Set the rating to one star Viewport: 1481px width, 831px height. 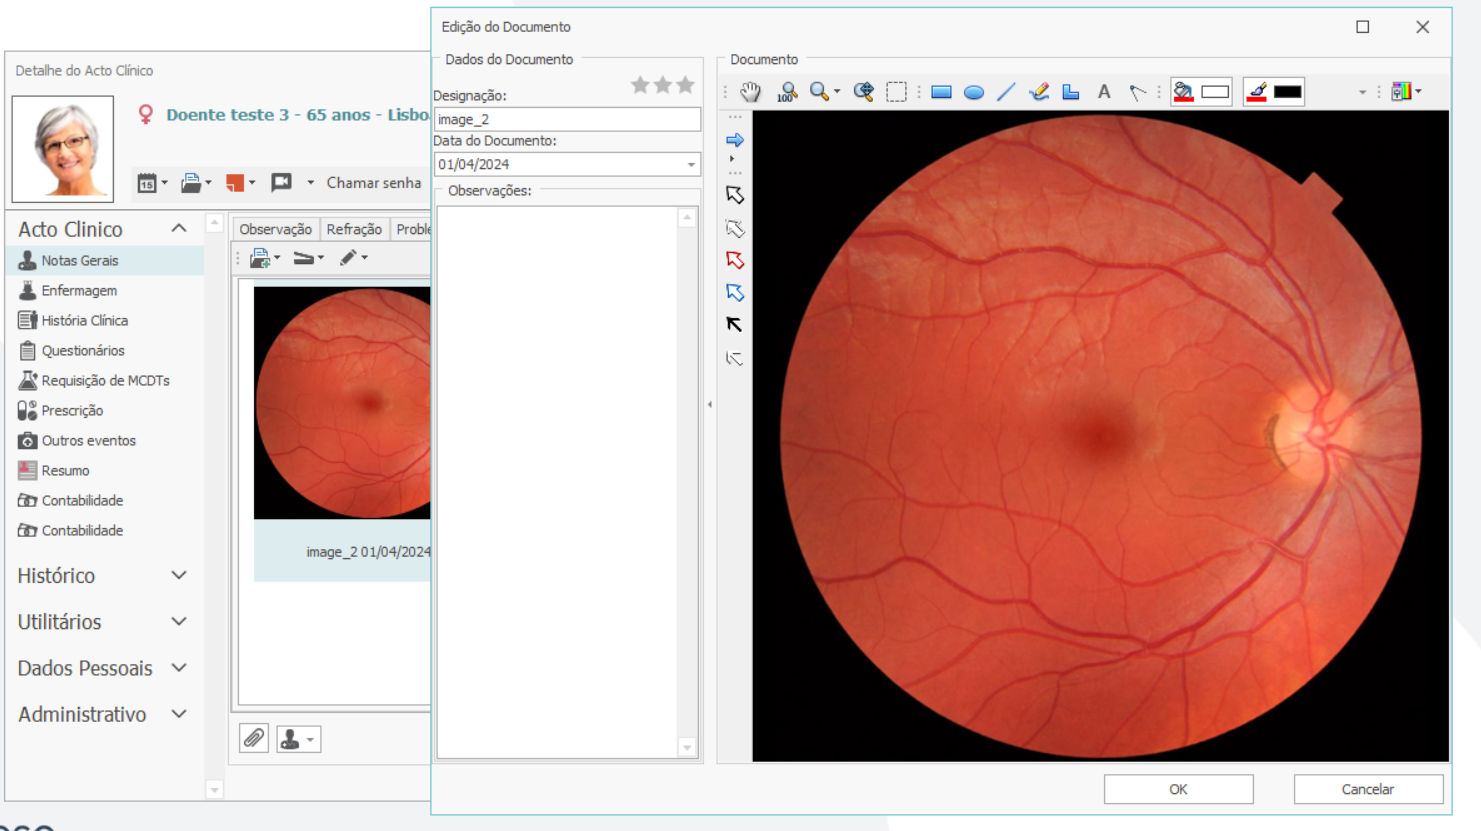click(x=640, y=85)
